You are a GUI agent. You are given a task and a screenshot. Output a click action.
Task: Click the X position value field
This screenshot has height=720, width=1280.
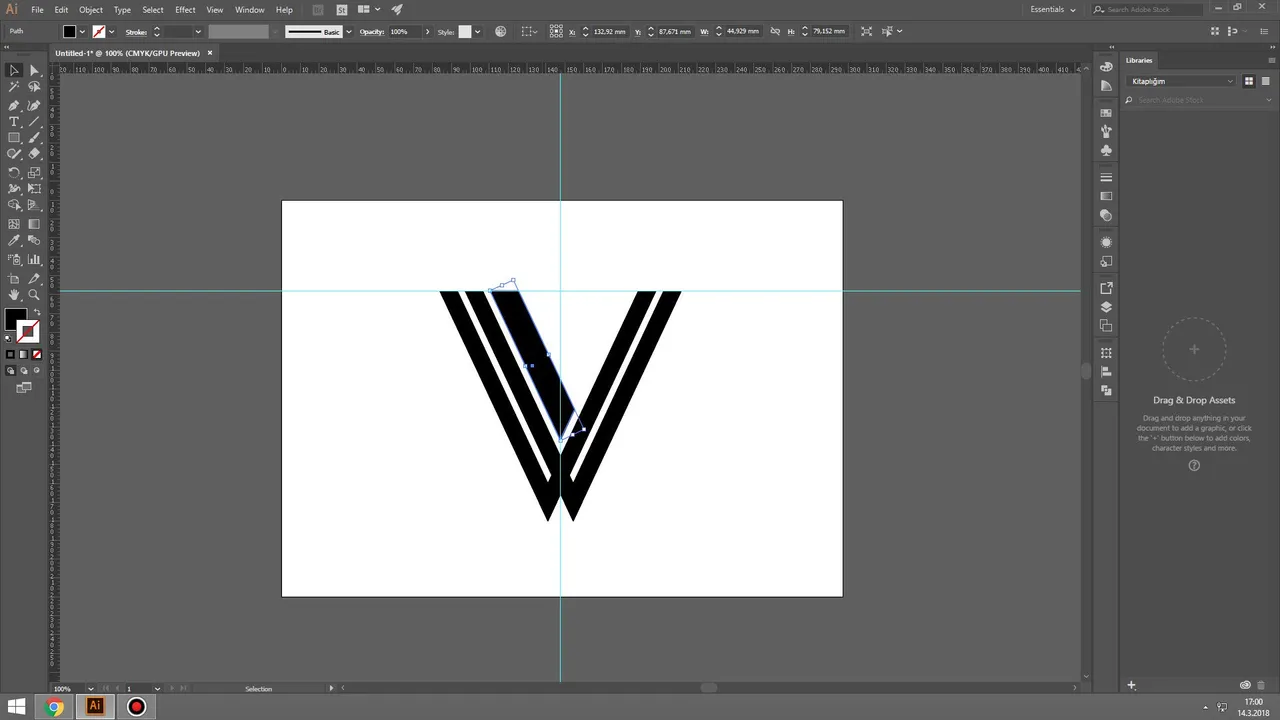point(609,32)
